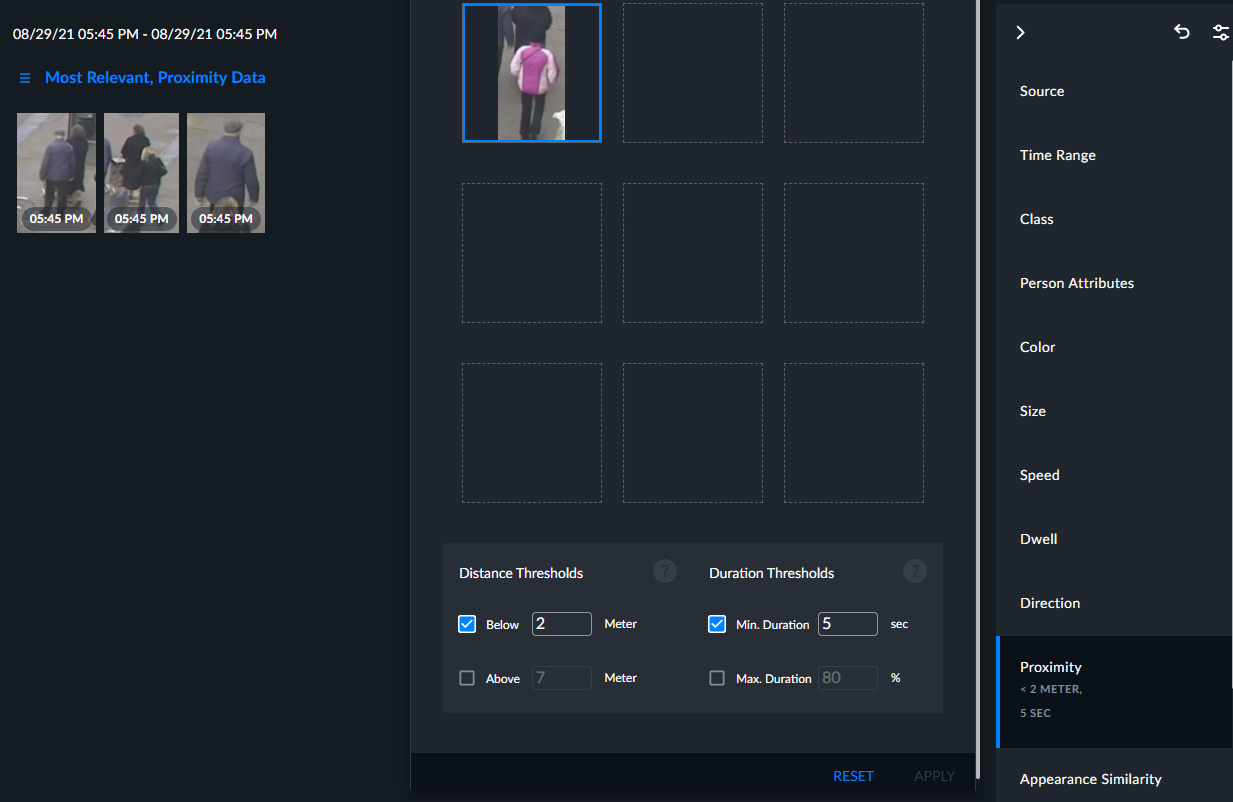Open first result thumbnail of two men
The image size is (1233, 802).
pos(56,173)
